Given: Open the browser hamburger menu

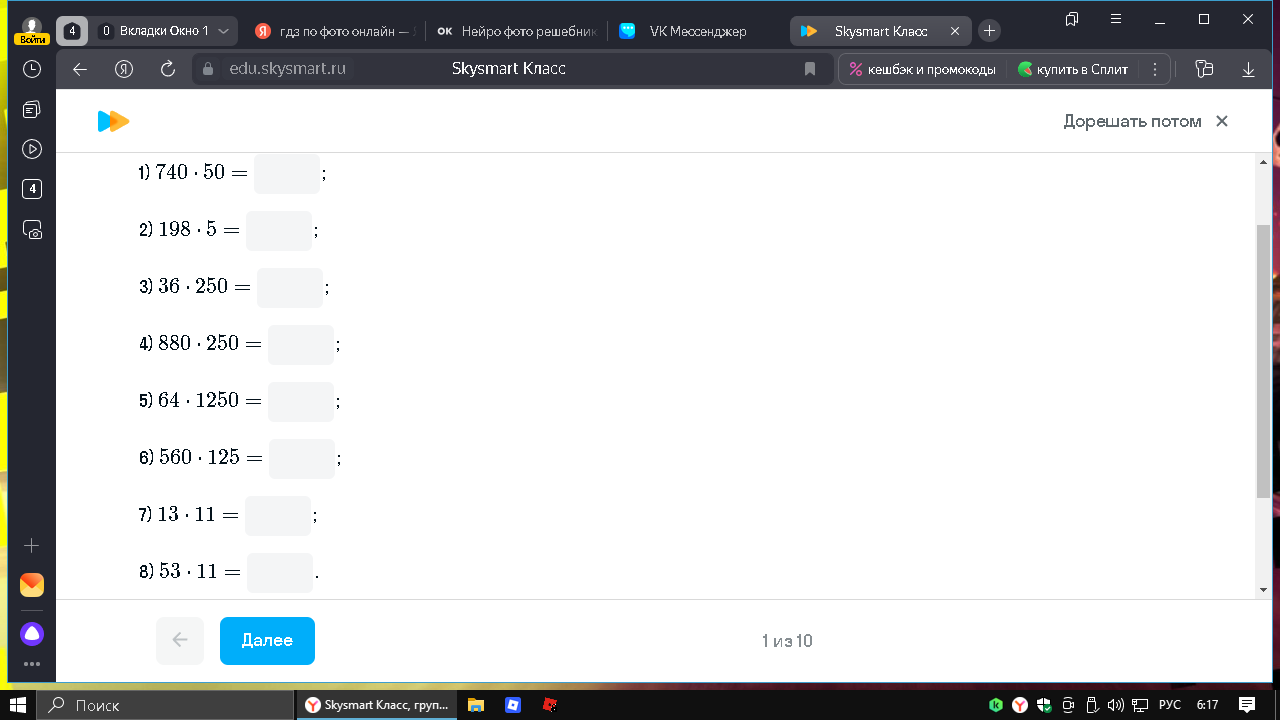Looking at the screenshot, I should 1116,19.
